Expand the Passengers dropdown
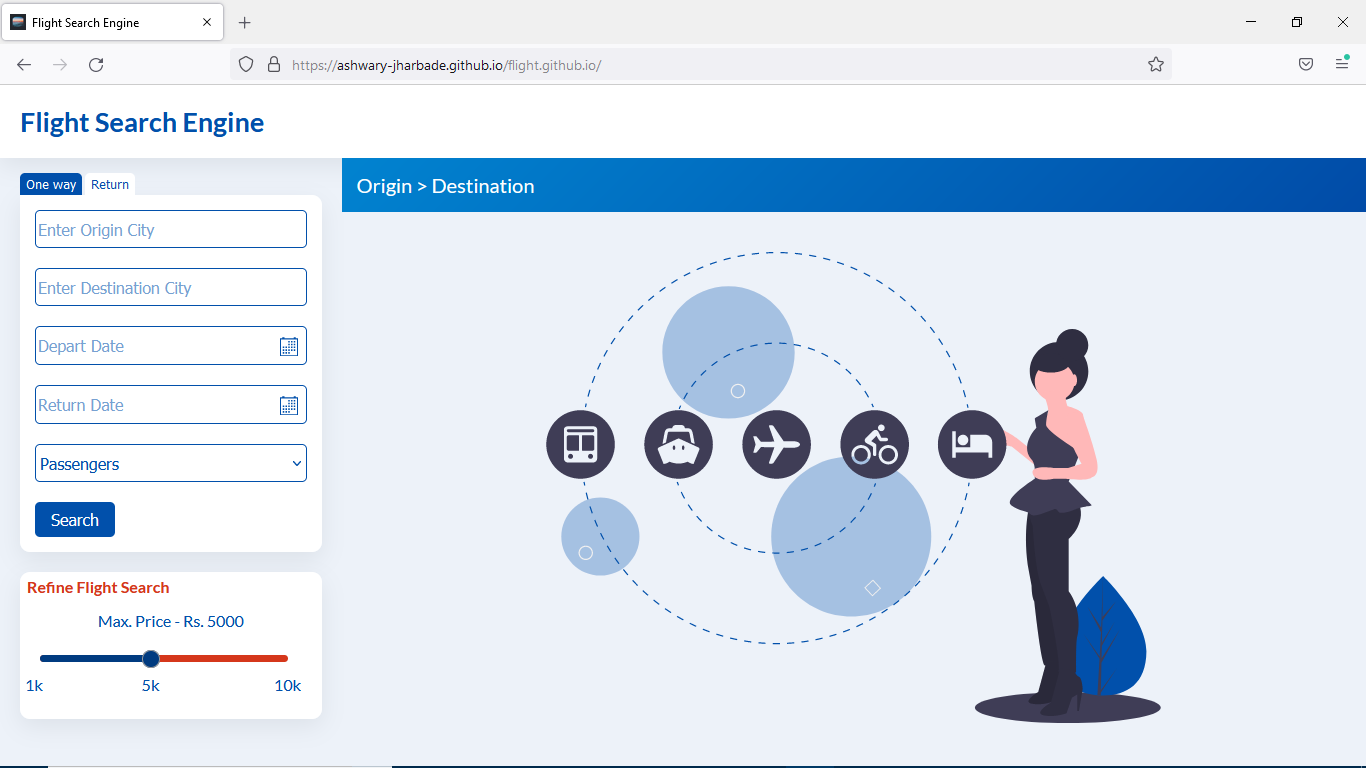Viewport: 1366px width, 768px height. [171, 463]
